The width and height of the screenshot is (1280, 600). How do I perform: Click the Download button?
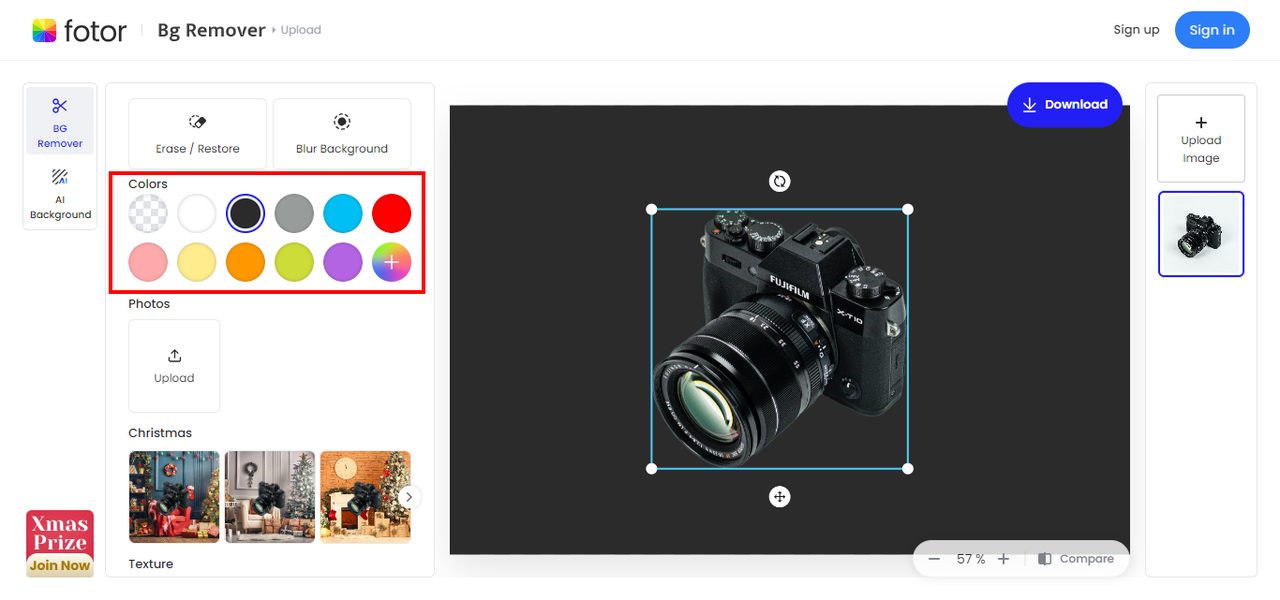point(1065,104)
